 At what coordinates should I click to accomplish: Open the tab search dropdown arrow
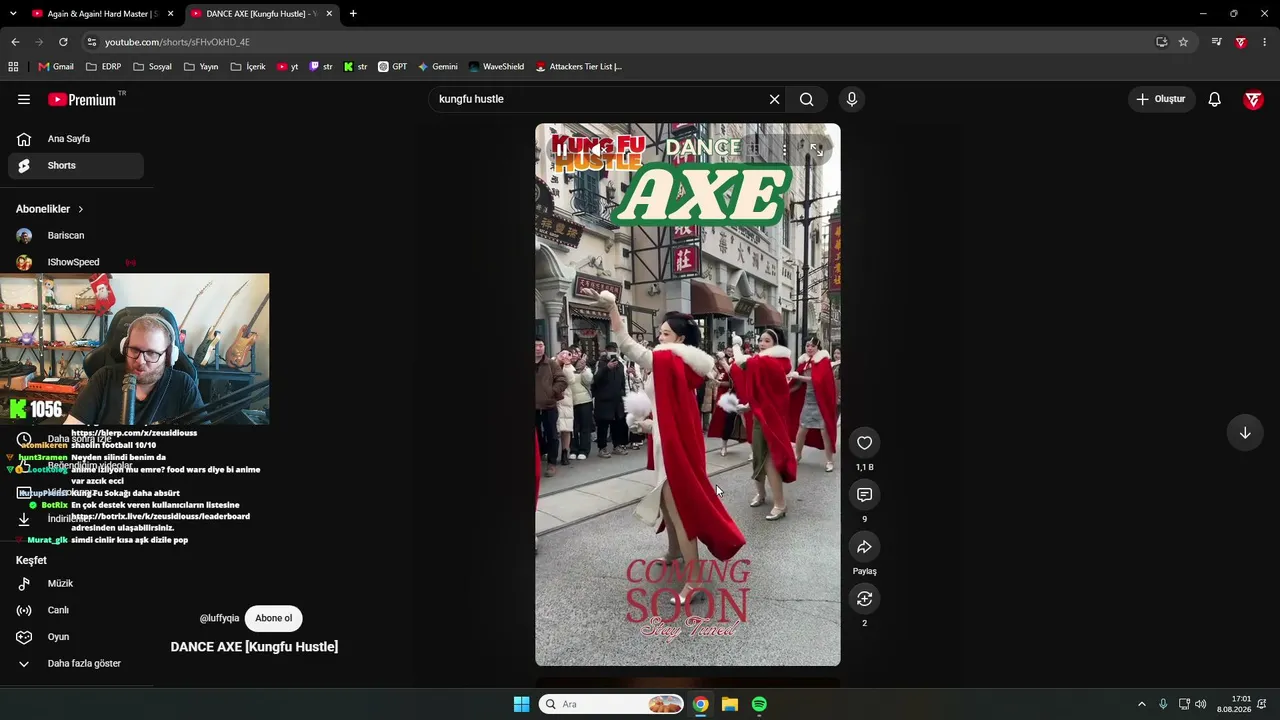13,14
